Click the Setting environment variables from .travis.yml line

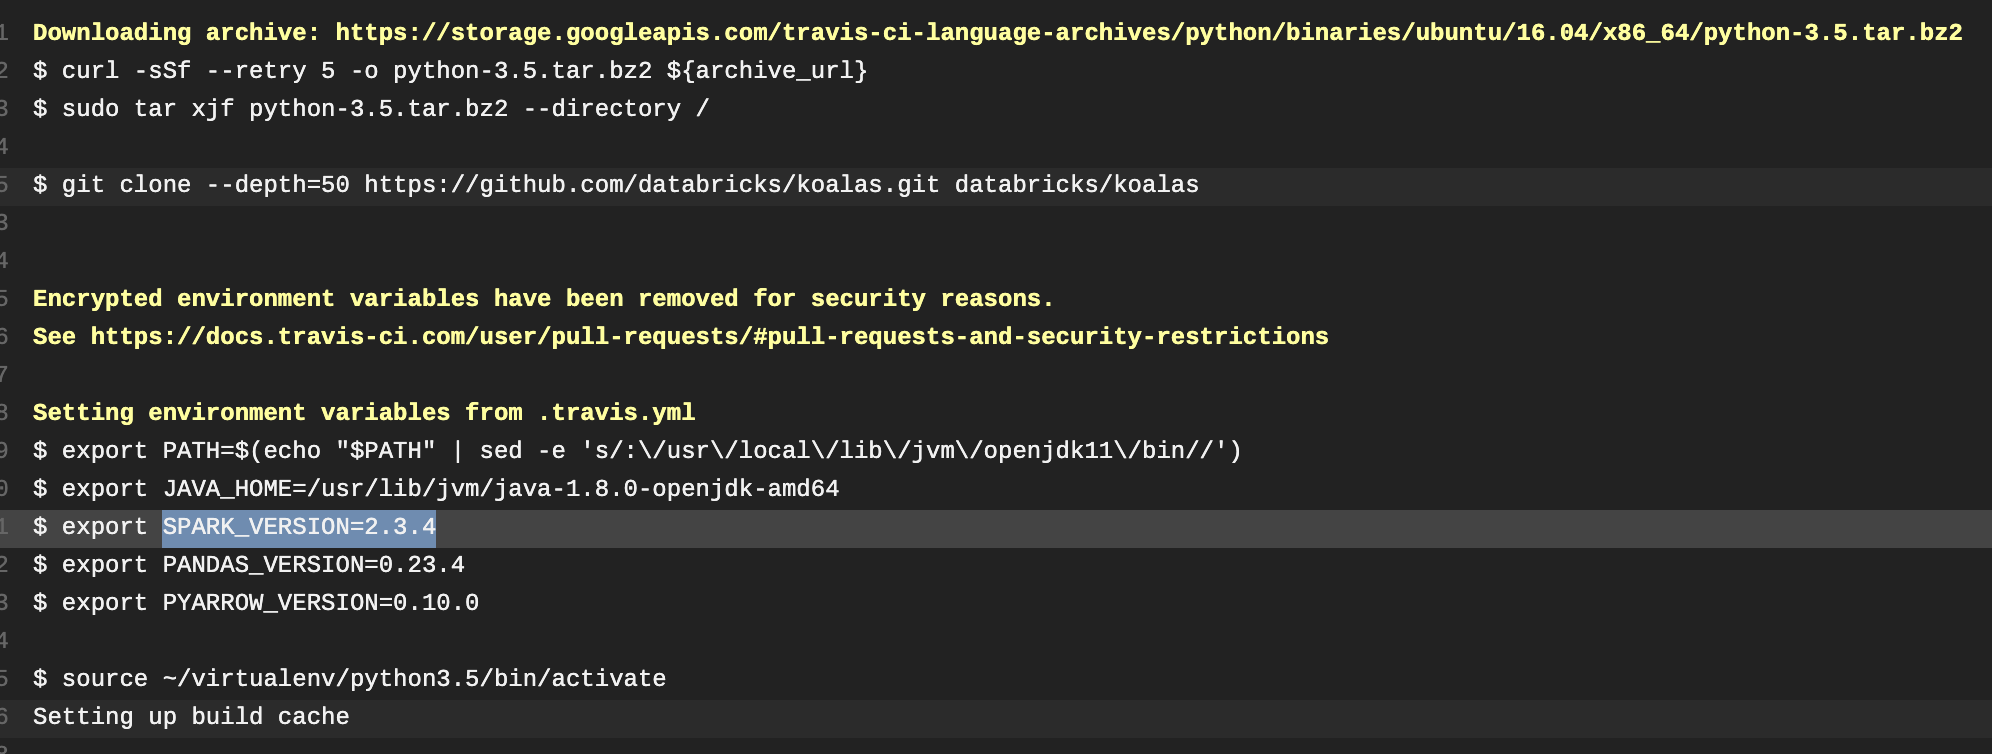[x=364, y=412]
